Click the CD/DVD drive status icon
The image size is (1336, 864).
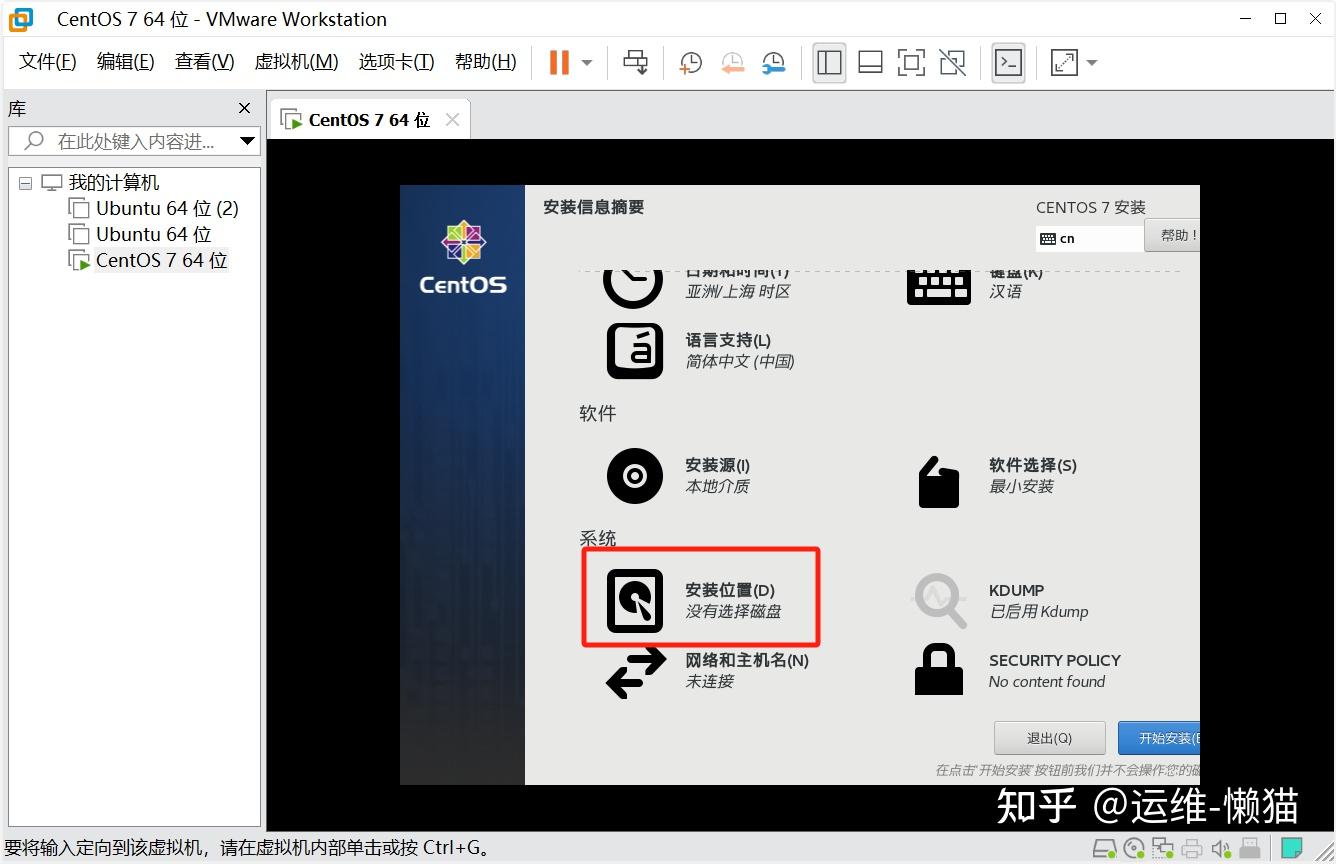[x=1134, y=849]
